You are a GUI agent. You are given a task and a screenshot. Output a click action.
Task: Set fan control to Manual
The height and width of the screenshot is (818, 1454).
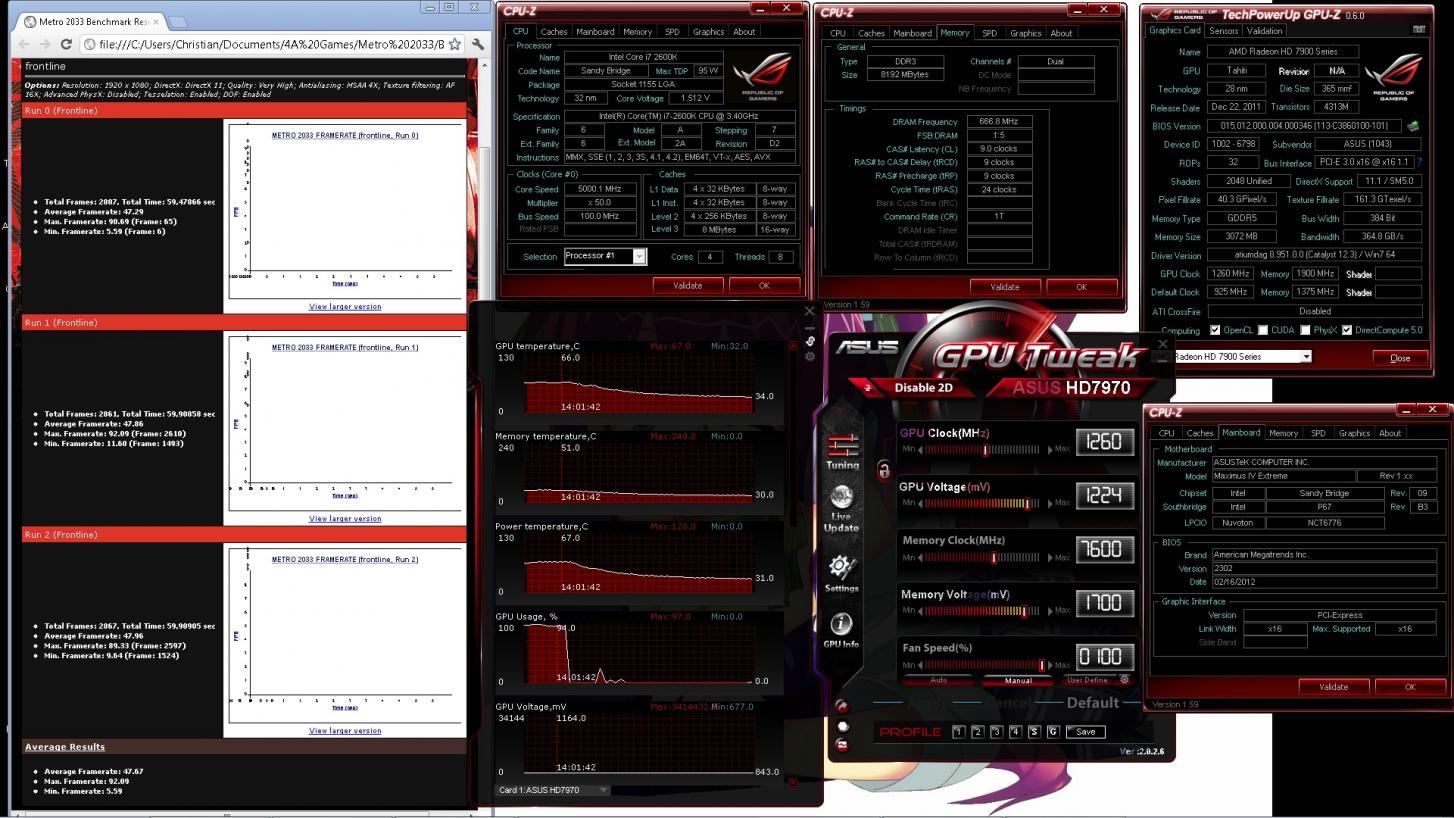pos(1017,680)
